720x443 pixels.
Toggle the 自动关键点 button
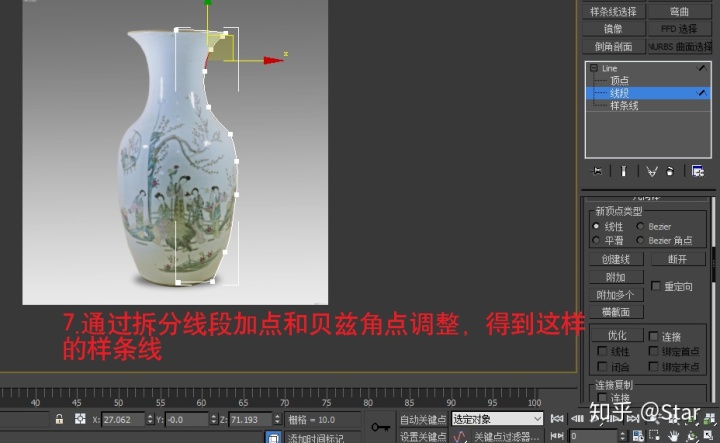tap(423, 419)
